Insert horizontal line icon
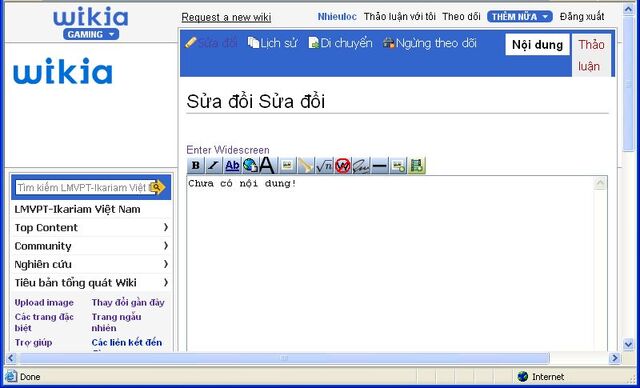The height and width of the screenshot is (388, 640). [380, 166]
